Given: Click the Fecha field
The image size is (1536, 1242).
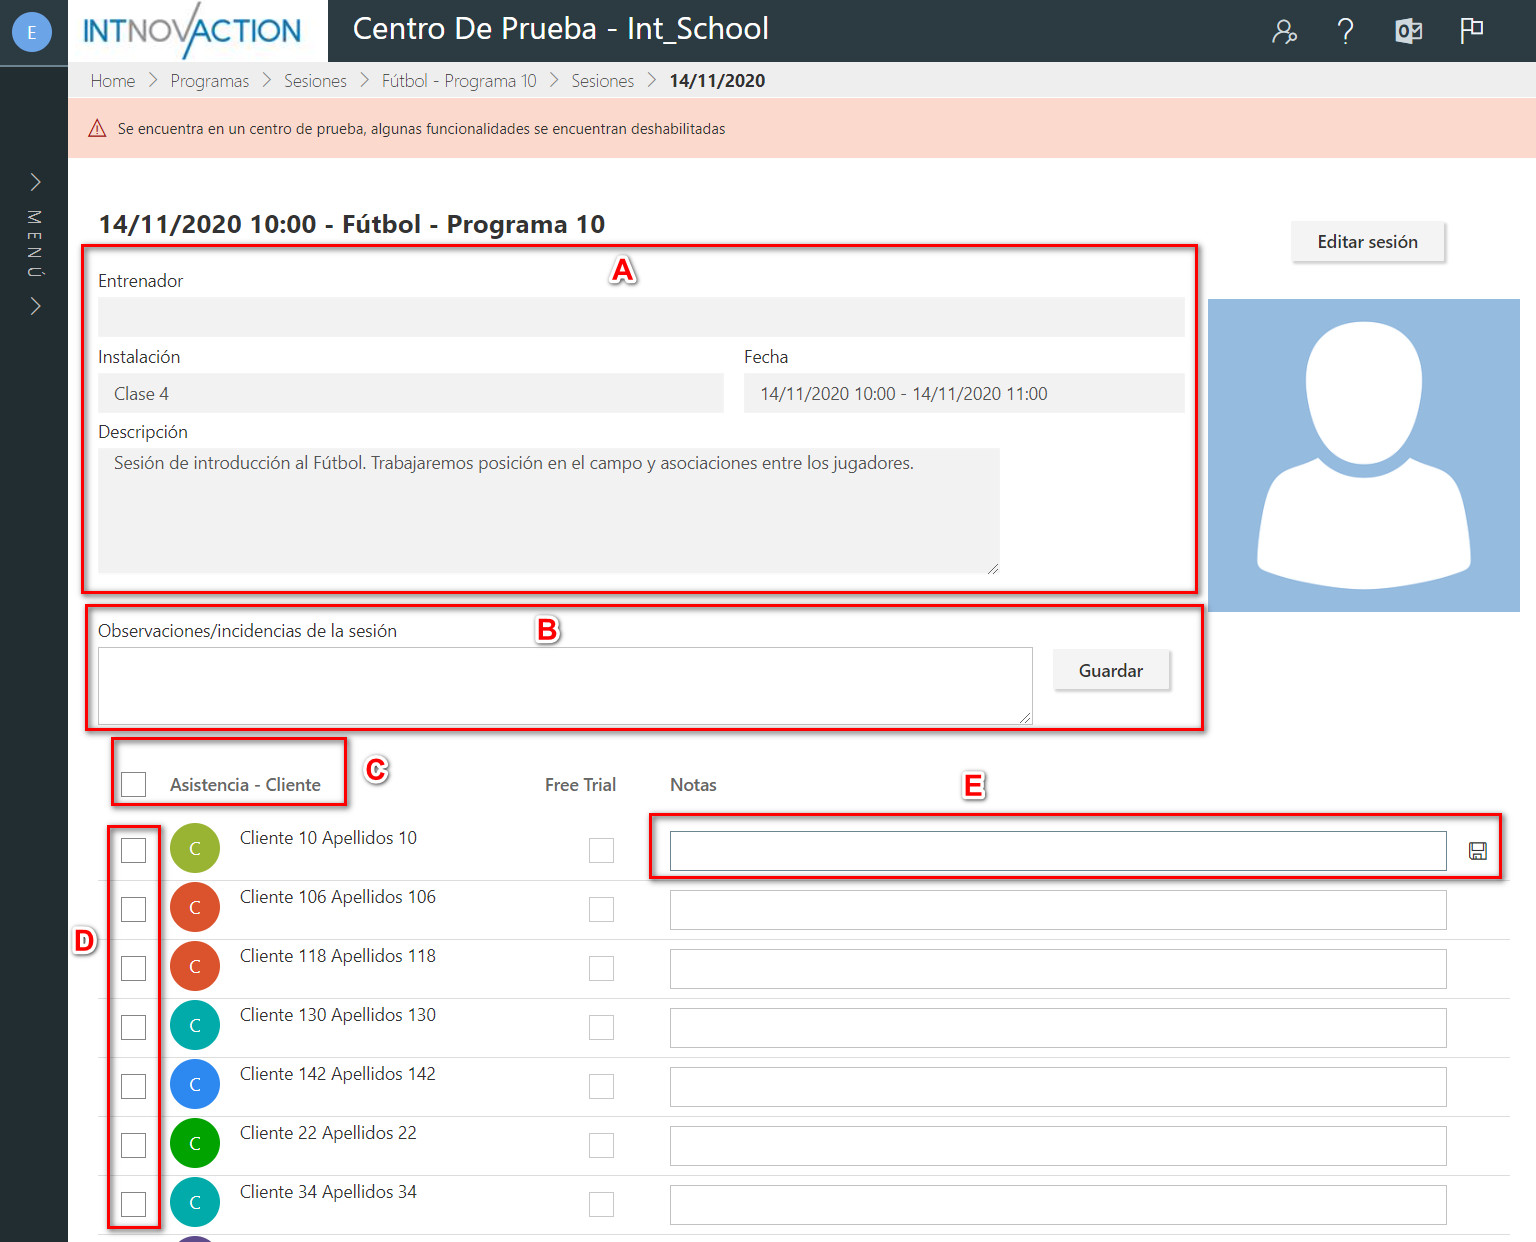Looking at the screenshot, I should 964,393.
